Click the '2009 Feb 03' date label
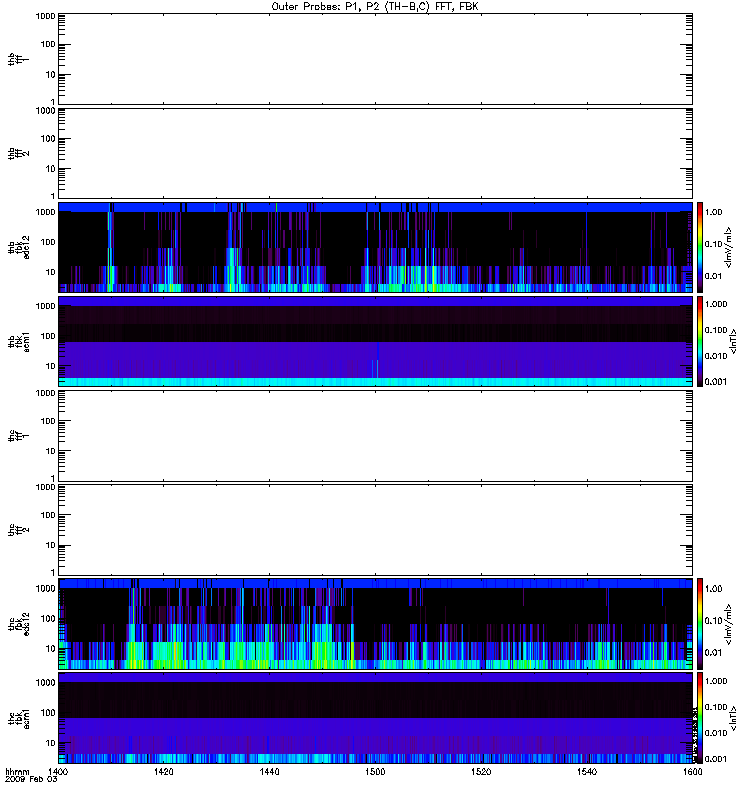Image resolution: width=750 pixels, height=800 pixels. [x=31, y=779]
